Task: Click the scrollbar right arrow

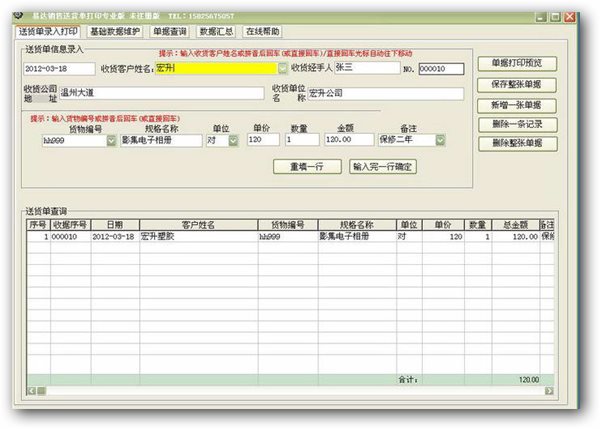Action: pos(549,391)
